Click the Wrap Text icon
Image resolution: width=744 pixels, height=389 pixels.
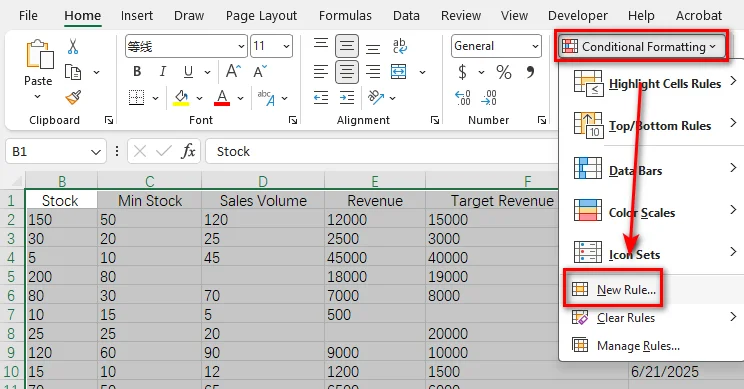tap(400, 46)
